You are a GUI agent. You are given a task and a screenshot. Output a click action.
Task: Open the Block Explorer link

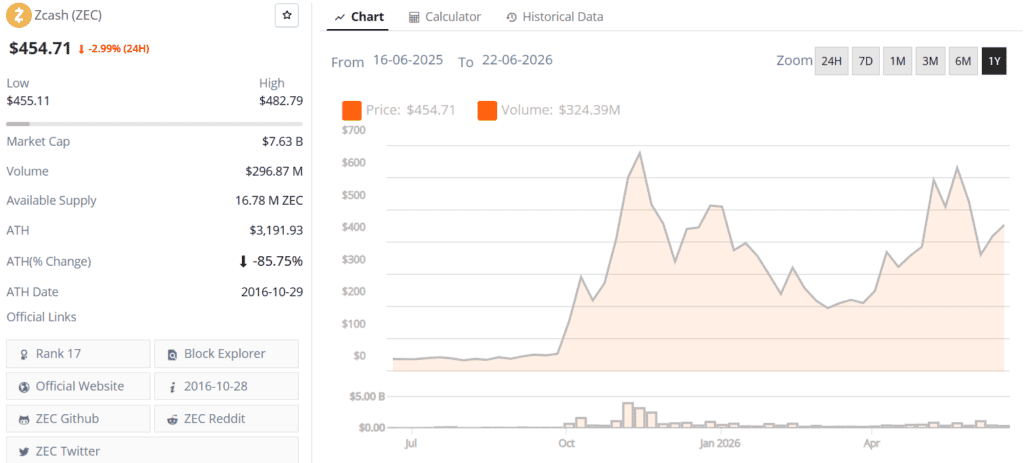[x=227, y=354]
